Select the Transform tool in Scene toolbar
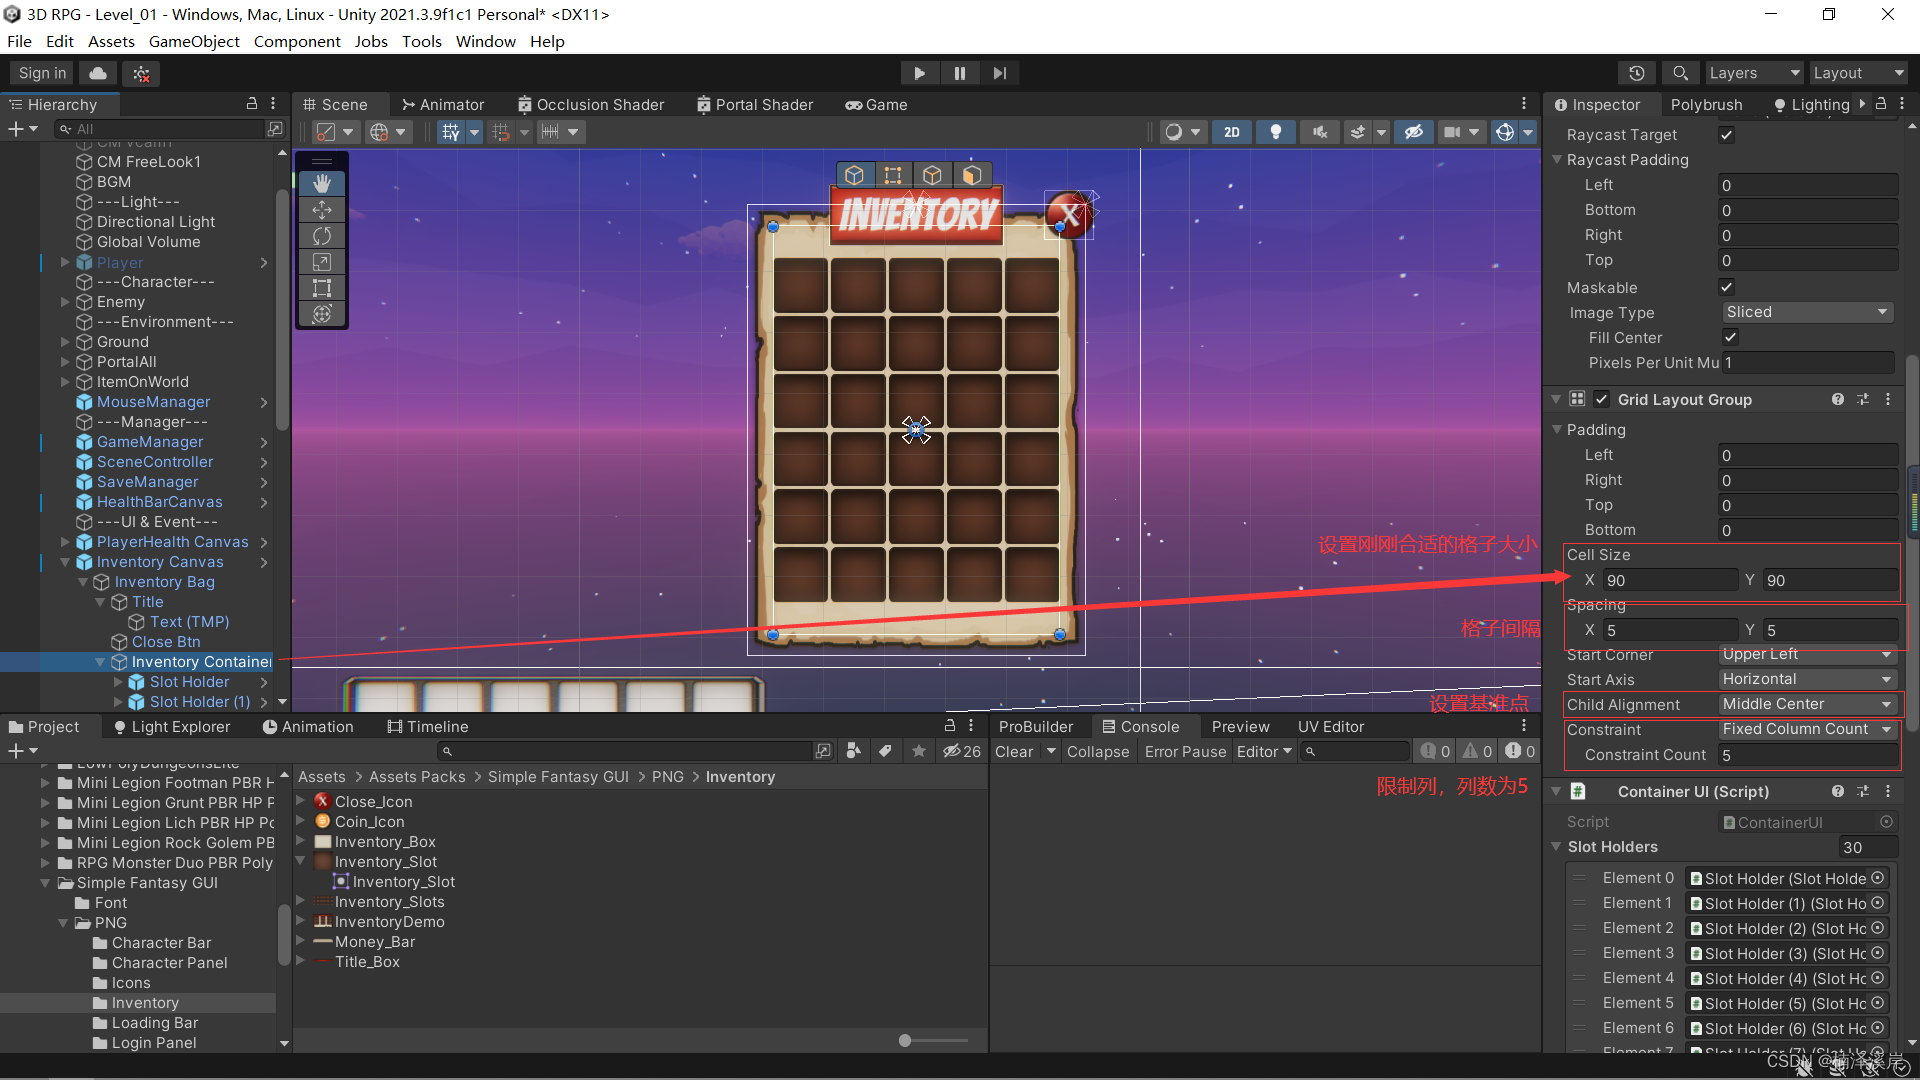Screen dimensions: 1920x1080 [322, 313]
